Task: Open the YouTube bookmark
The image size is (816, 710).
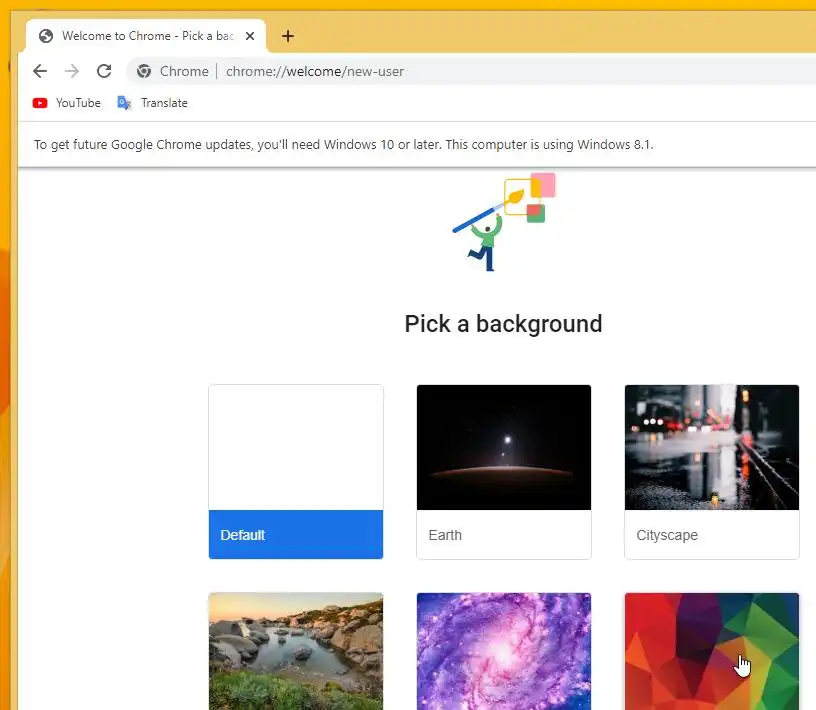Action: click(x=67, y=103)
